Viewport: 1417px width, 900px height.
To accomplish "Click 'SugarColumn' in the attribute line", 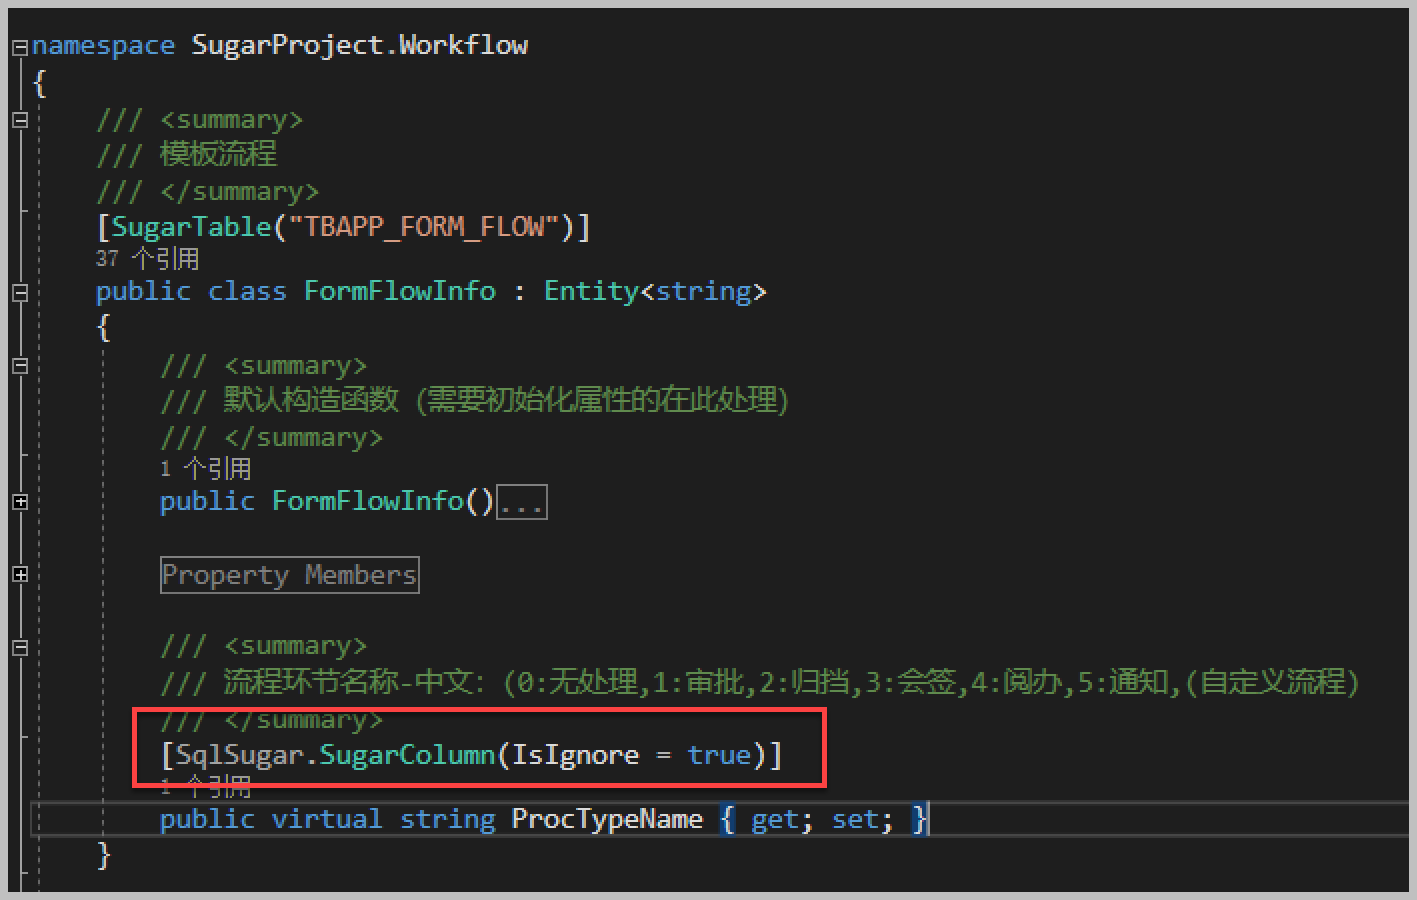I will pyautogui.click(x=407, y=755).
